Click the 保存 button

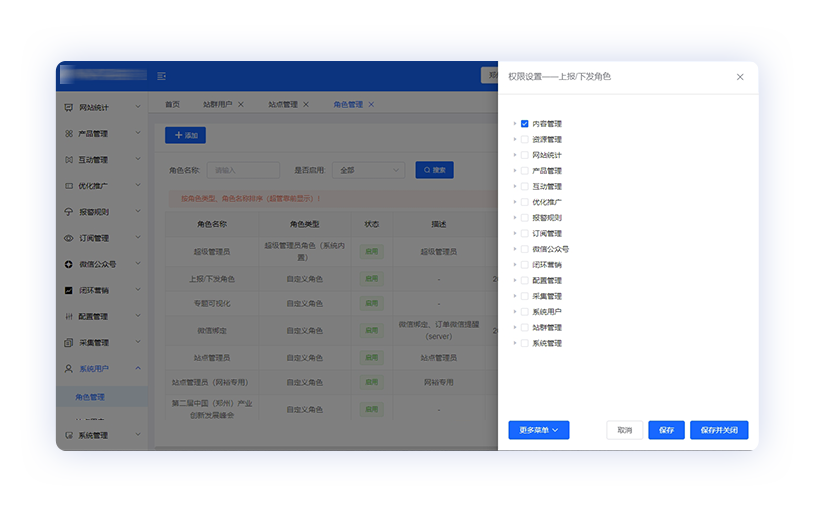click(x=666, y=430)
